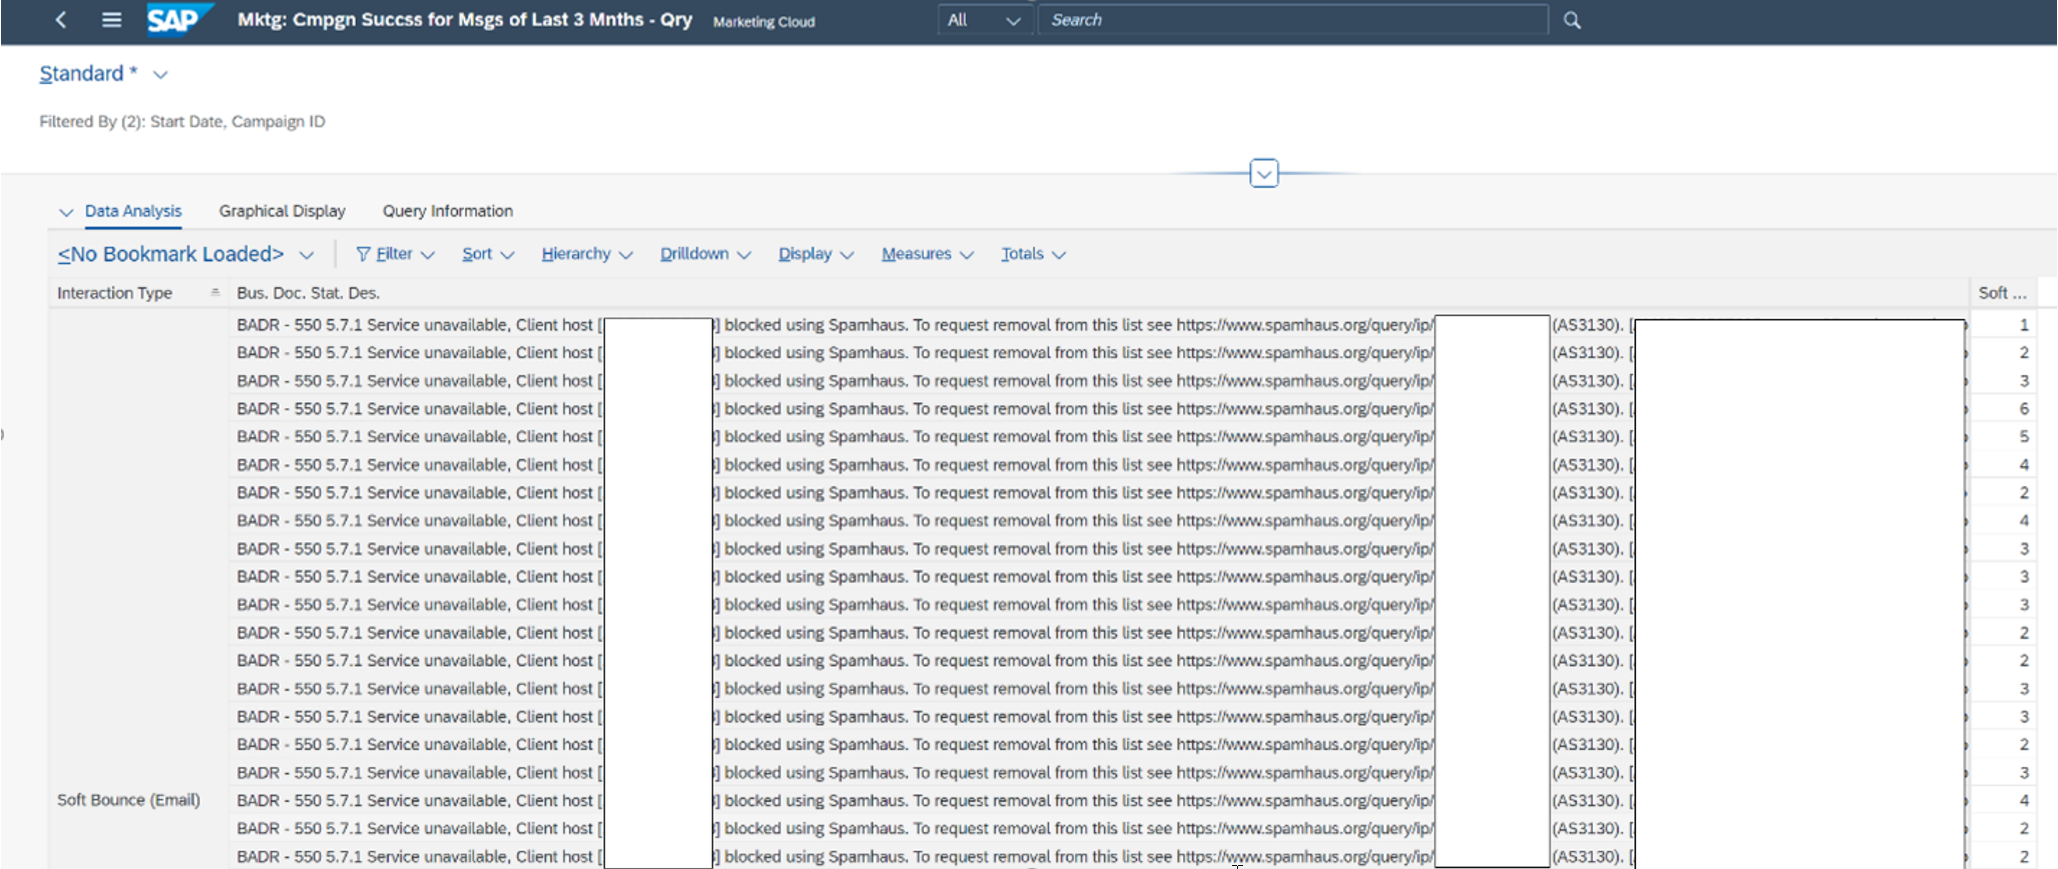The image size is (2058, 869).
Task: Switch to the Graphical Display tab
Action: coord(282,211)
